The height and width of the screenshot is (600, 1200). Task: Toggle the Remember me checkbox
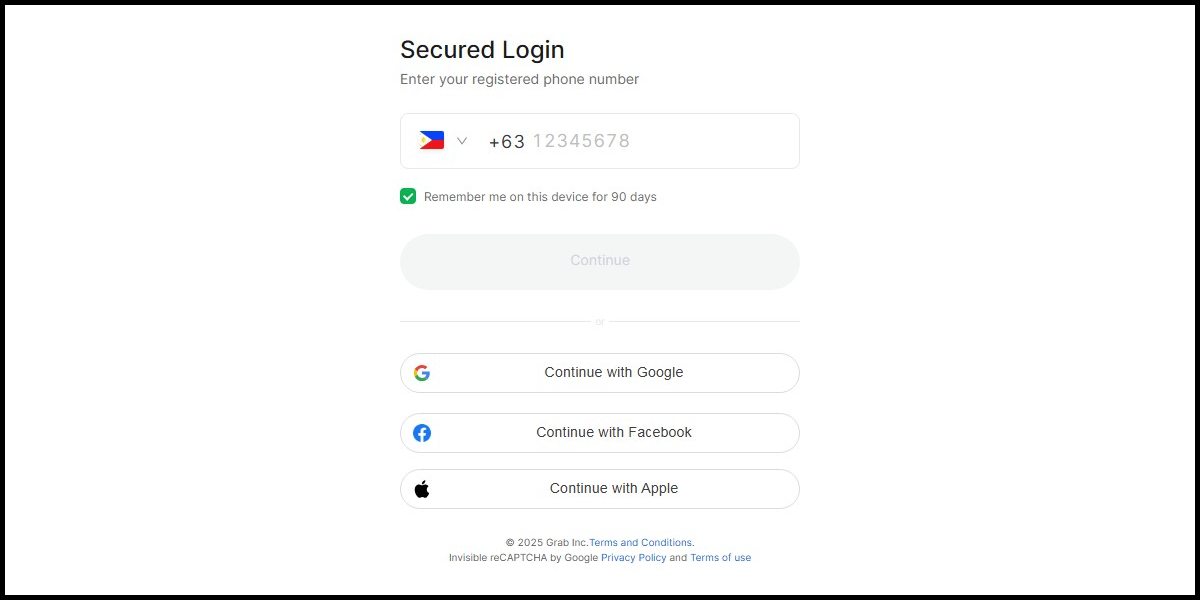coord(408,196)
